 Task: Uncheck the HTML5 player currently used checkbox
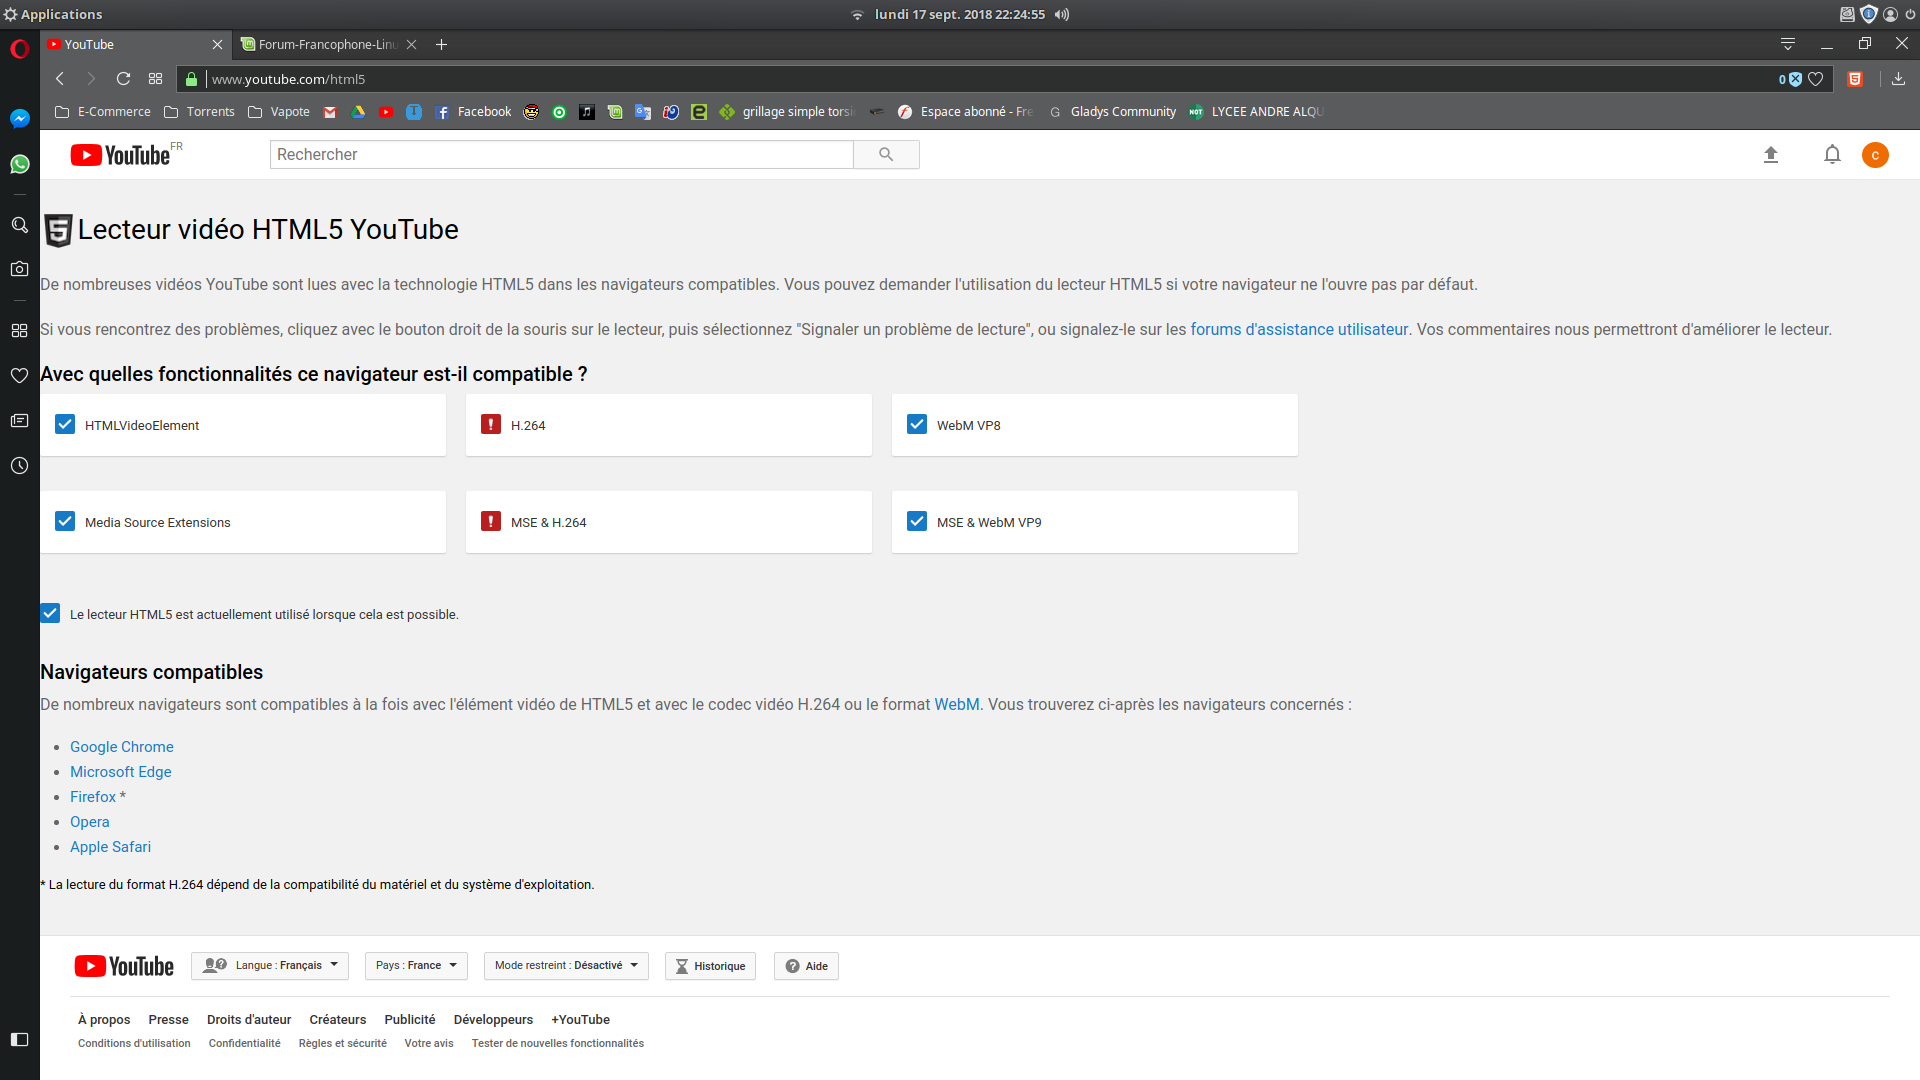pos(50,614)
